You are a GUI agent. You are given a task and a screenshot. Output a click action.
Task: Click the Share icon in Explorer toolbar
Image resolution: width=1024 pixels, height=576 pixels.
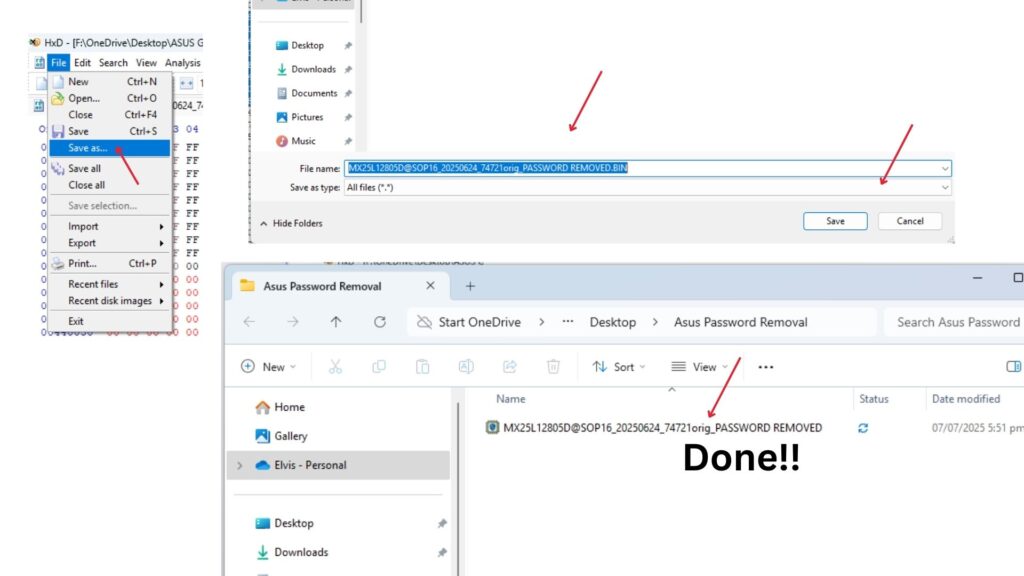[x=509, y=367]
